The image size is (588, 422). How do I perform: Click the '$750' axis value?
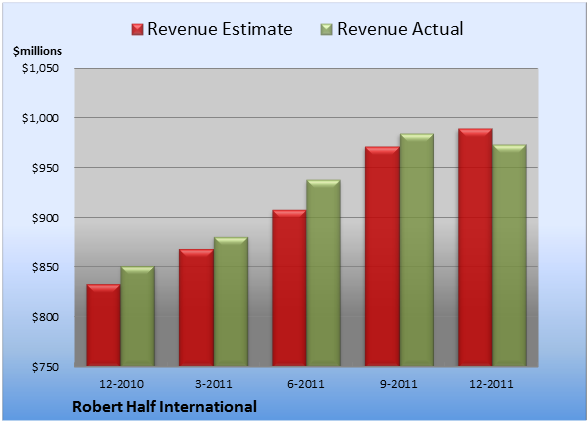(x=45, y=367)
